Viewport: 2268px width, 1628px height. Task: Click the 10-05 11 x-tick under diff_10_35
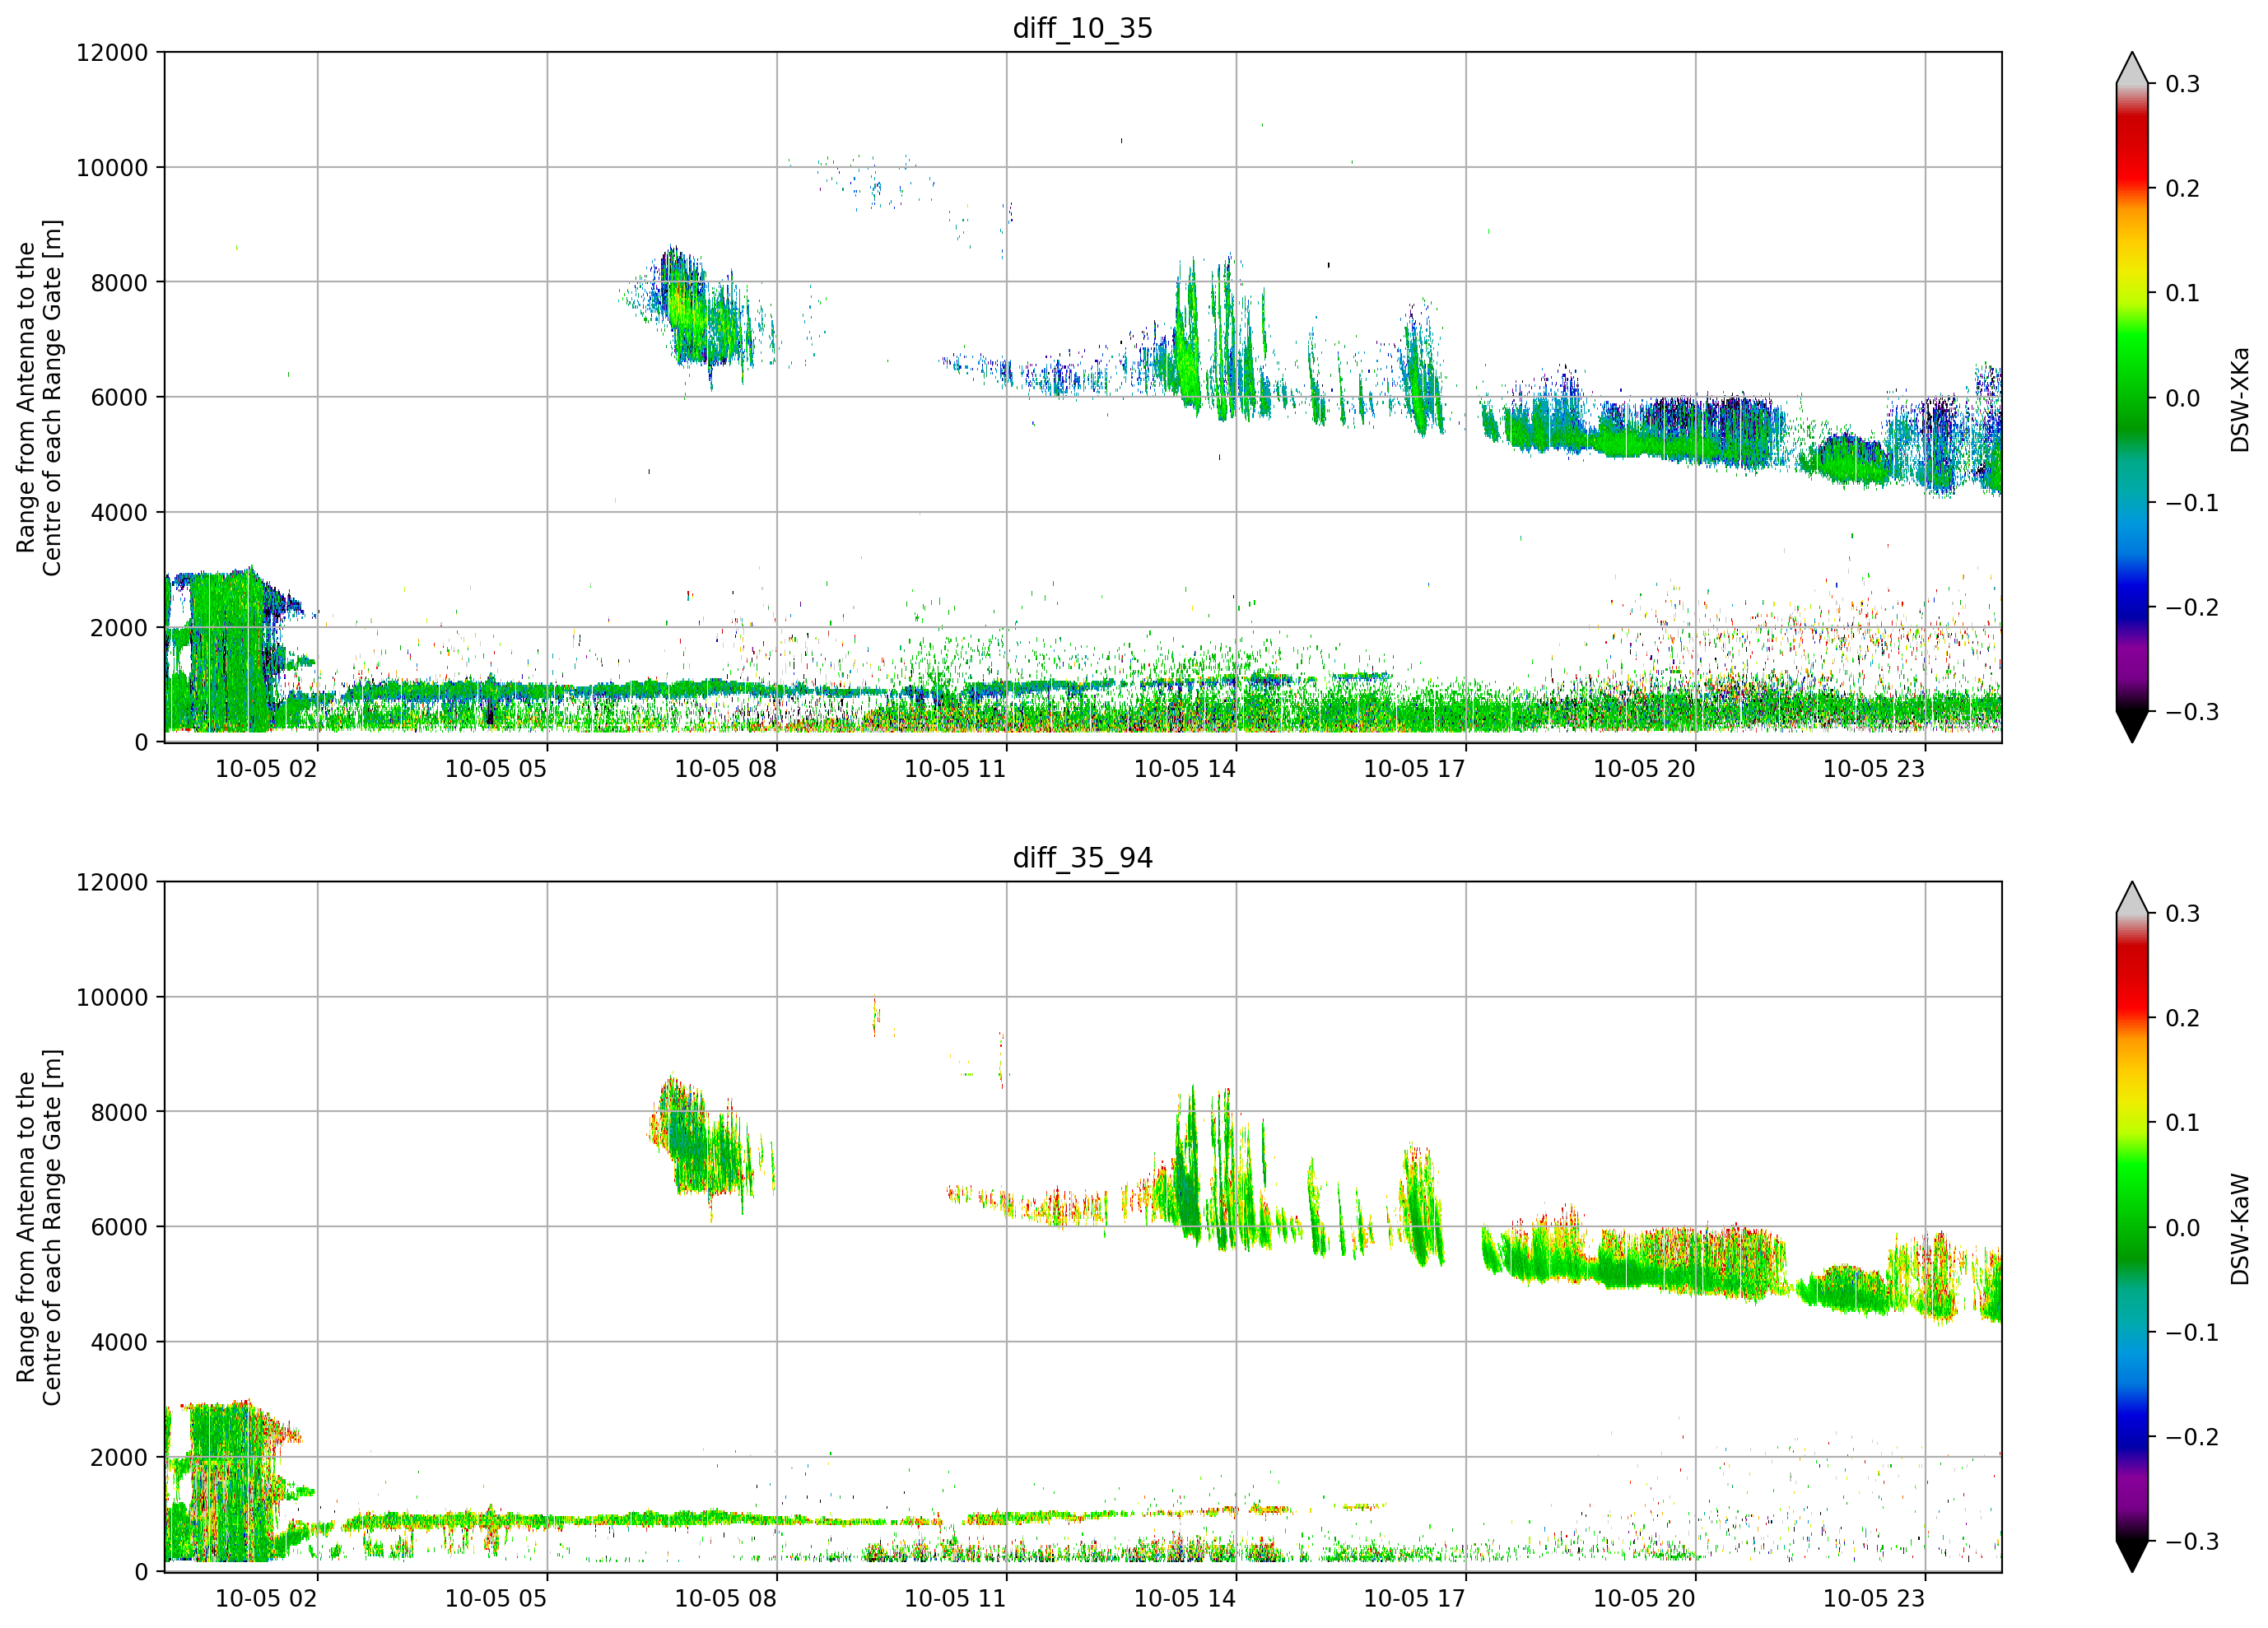[955, 769]
